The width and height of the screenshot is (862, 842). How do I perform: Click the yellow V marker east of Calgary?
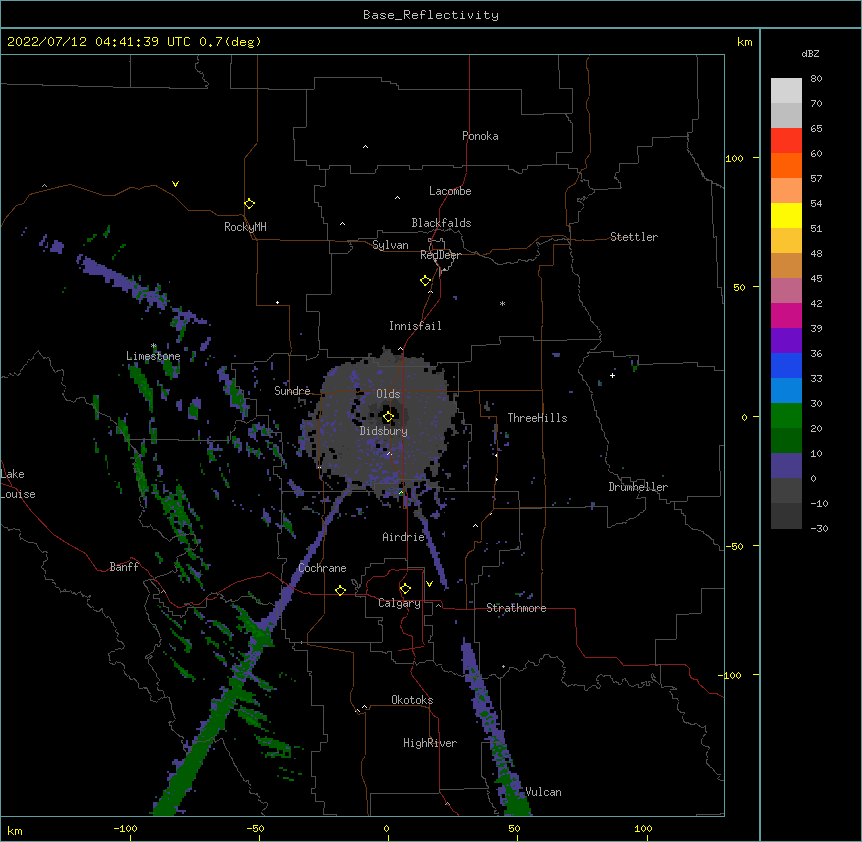point(429,584)
